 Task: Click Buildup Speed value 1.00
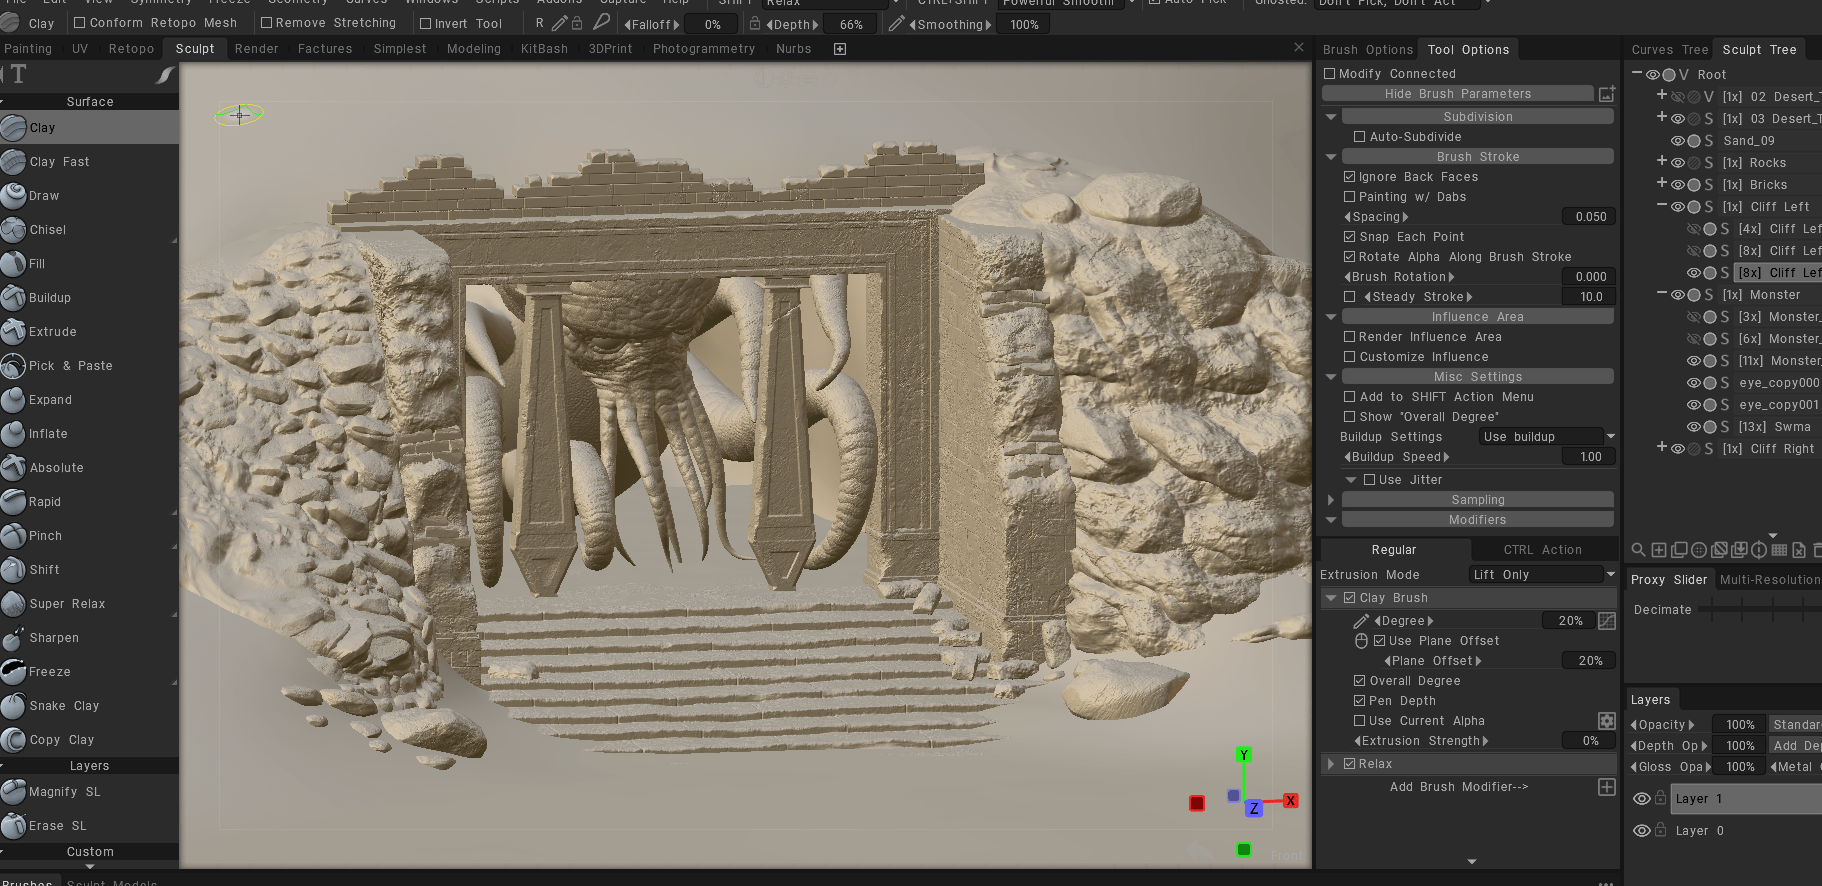tap(1590, 457)
